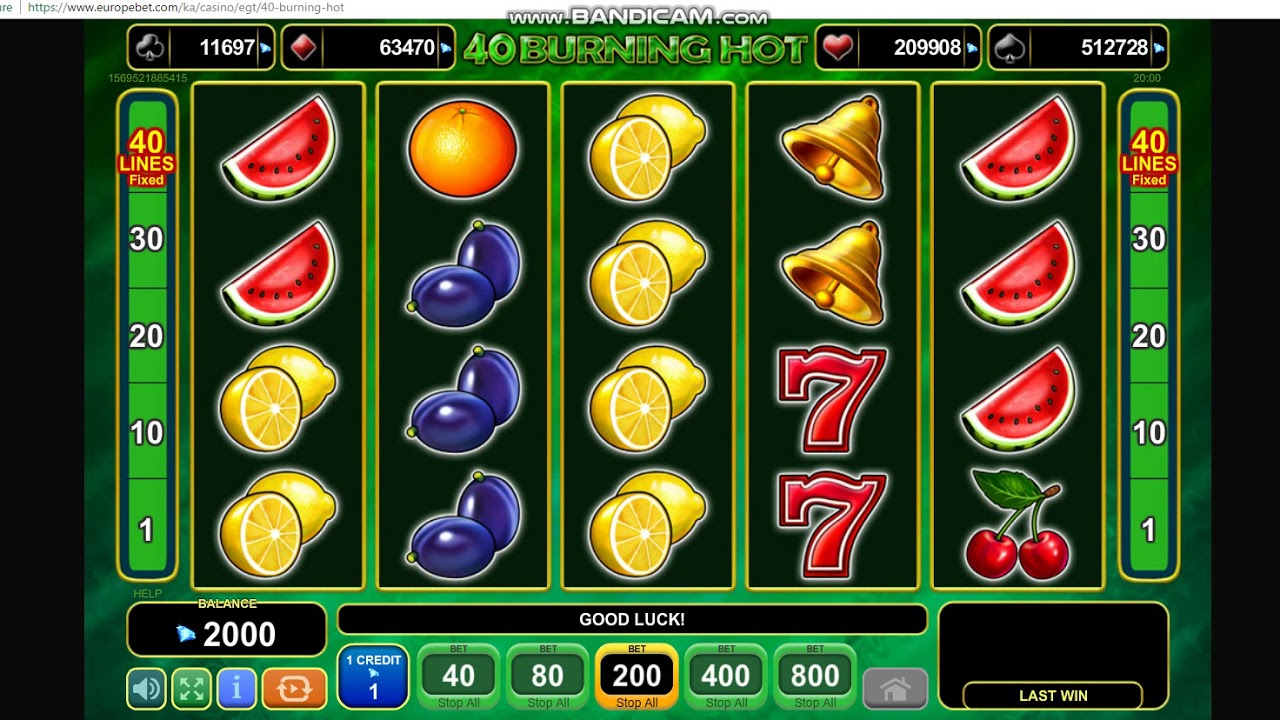Viewport: 1280px width, 720px height.
Task: Expand arrow next to spades jackpot value
Action: click(x=1158, y=48)
